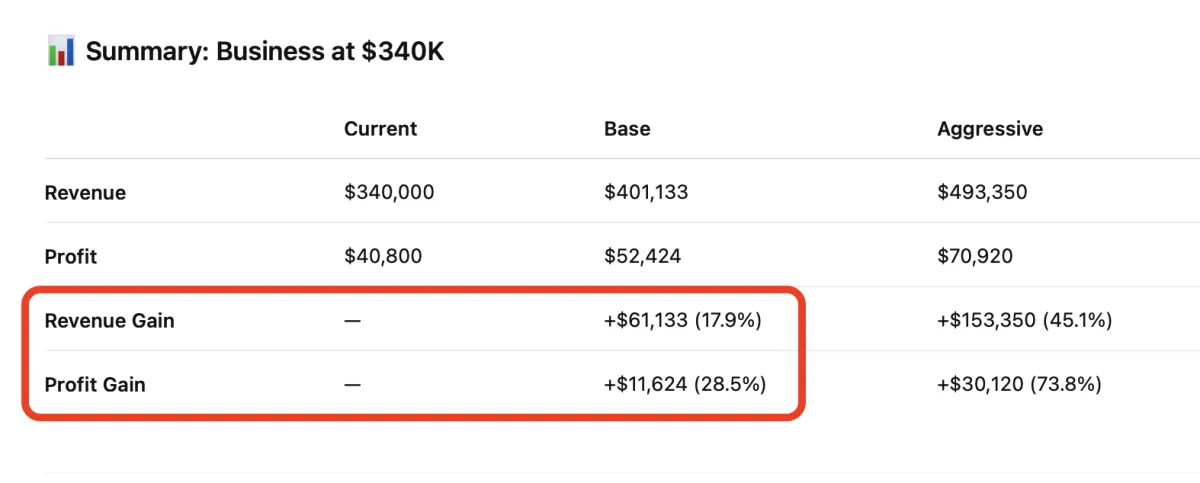Click the Profit row label

71,257
